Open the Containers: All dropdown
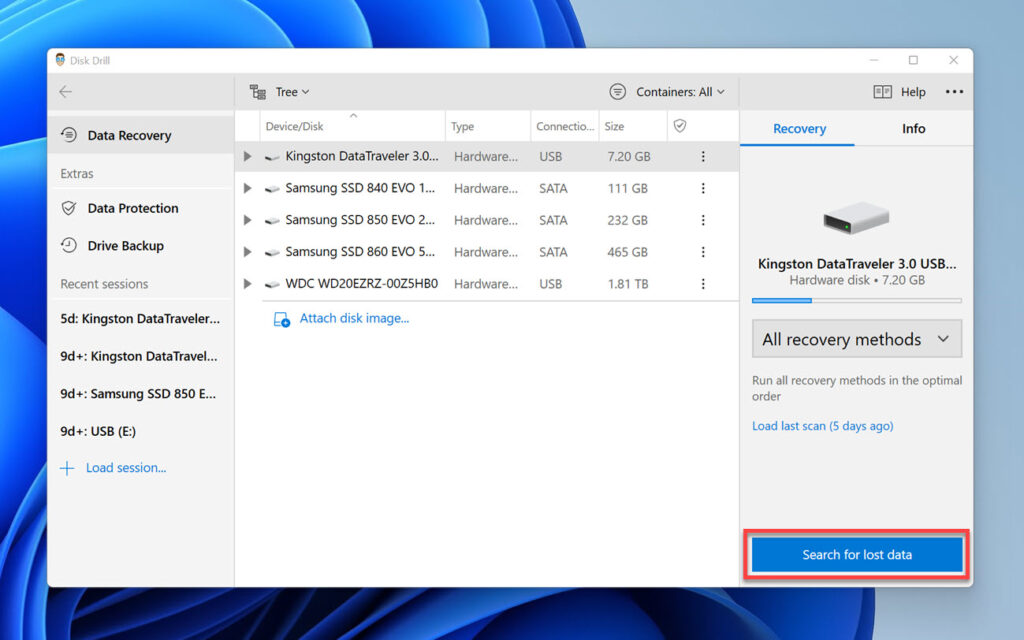Image resolution: width=1024 pixels, height=640 pixels. [676, 91]
